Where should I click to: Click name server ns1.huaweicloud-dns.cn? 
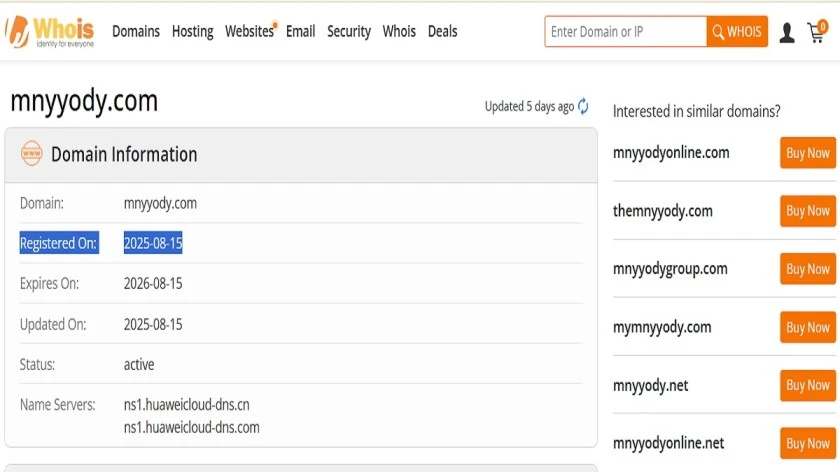pos(186,404)
